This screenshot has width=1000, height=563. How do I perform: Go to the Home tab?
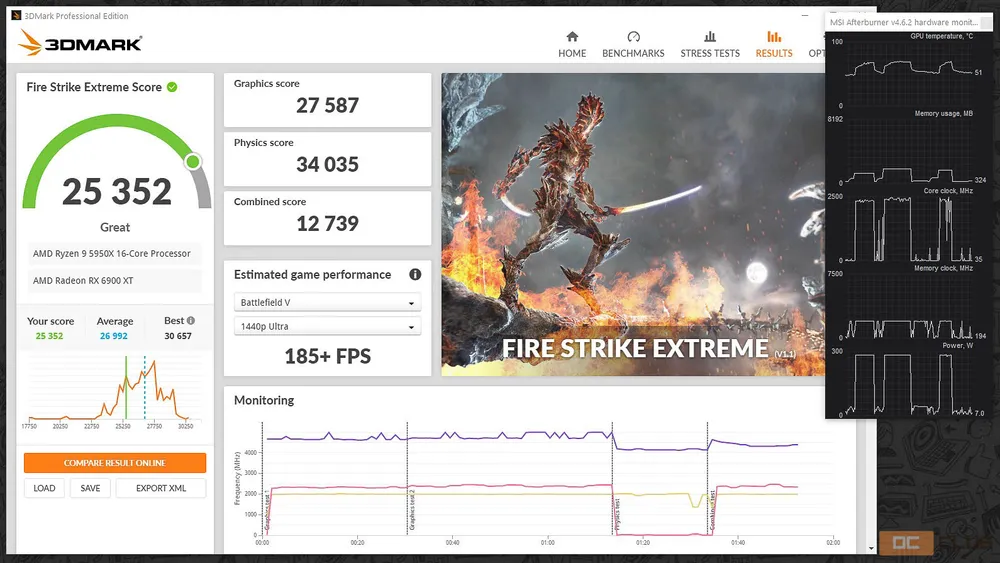pos(572,44)
